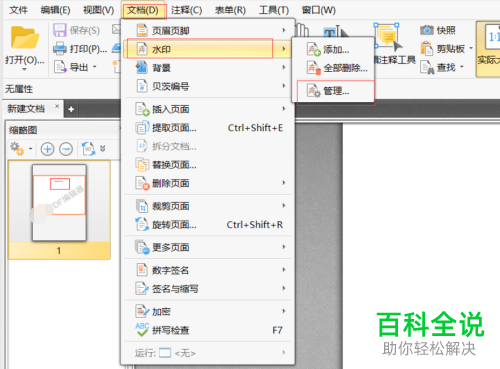Click the 快照 camera icon
Image resolution: width=500 pixels, height=369 pixels.
click(x=426, y=30)
